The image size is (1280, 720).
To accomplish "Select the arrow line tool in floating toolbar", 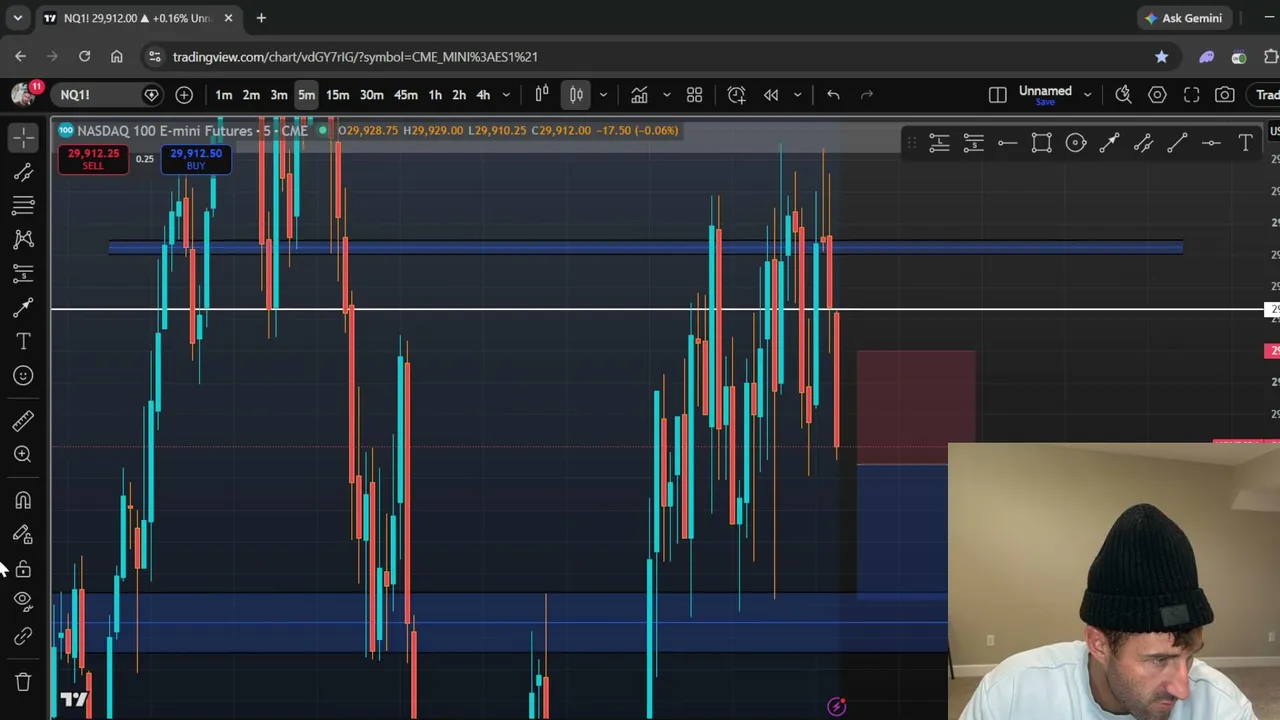I will click(1109, 143).
